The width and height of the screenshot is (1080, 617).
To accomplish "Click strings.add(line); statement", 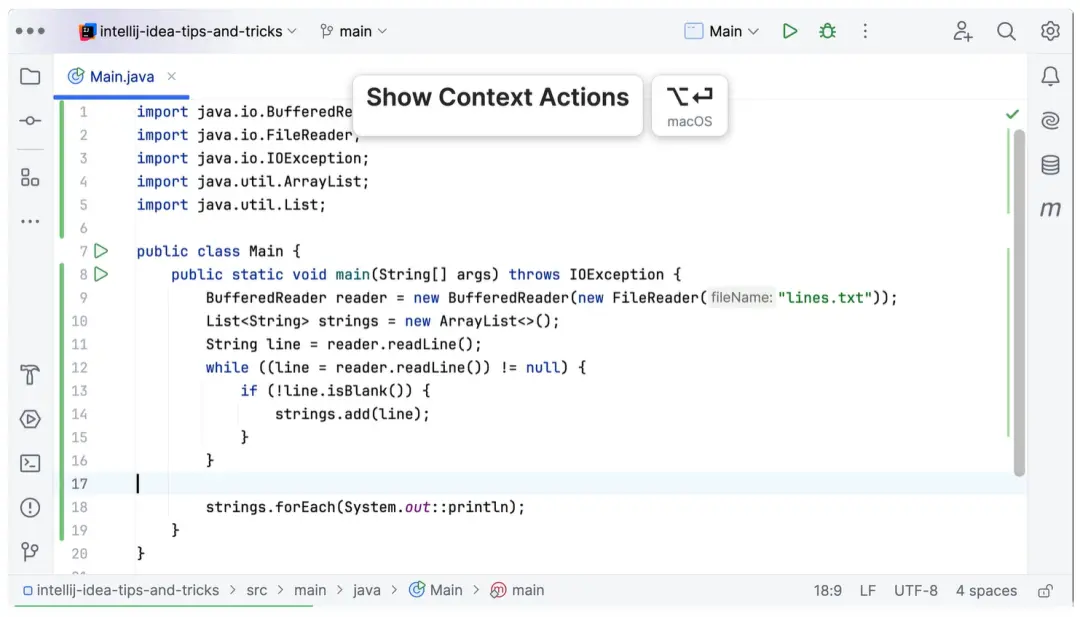I will click(x=352, y=414).
